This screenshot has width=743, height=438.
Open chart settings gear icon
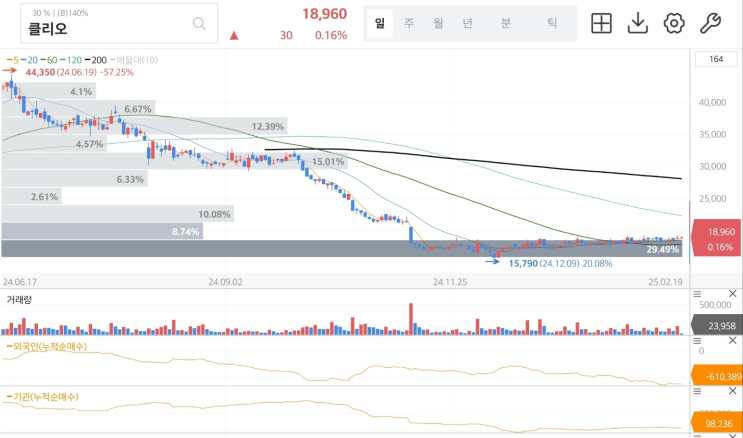coord(674,23)
